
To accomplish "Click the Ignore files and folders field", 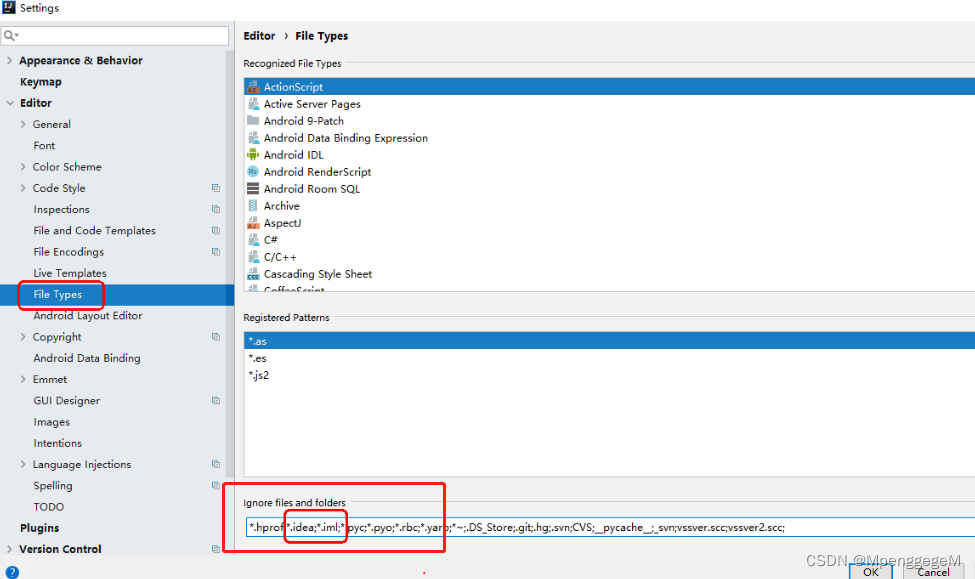I will pyautogui.click(x=611, y=527).
